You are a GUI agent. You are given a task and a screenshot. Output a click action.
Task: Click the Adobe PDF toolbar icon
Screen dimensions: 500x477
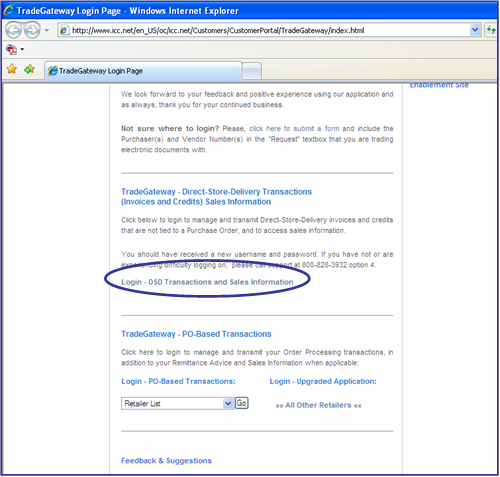(x=11, y=49)
